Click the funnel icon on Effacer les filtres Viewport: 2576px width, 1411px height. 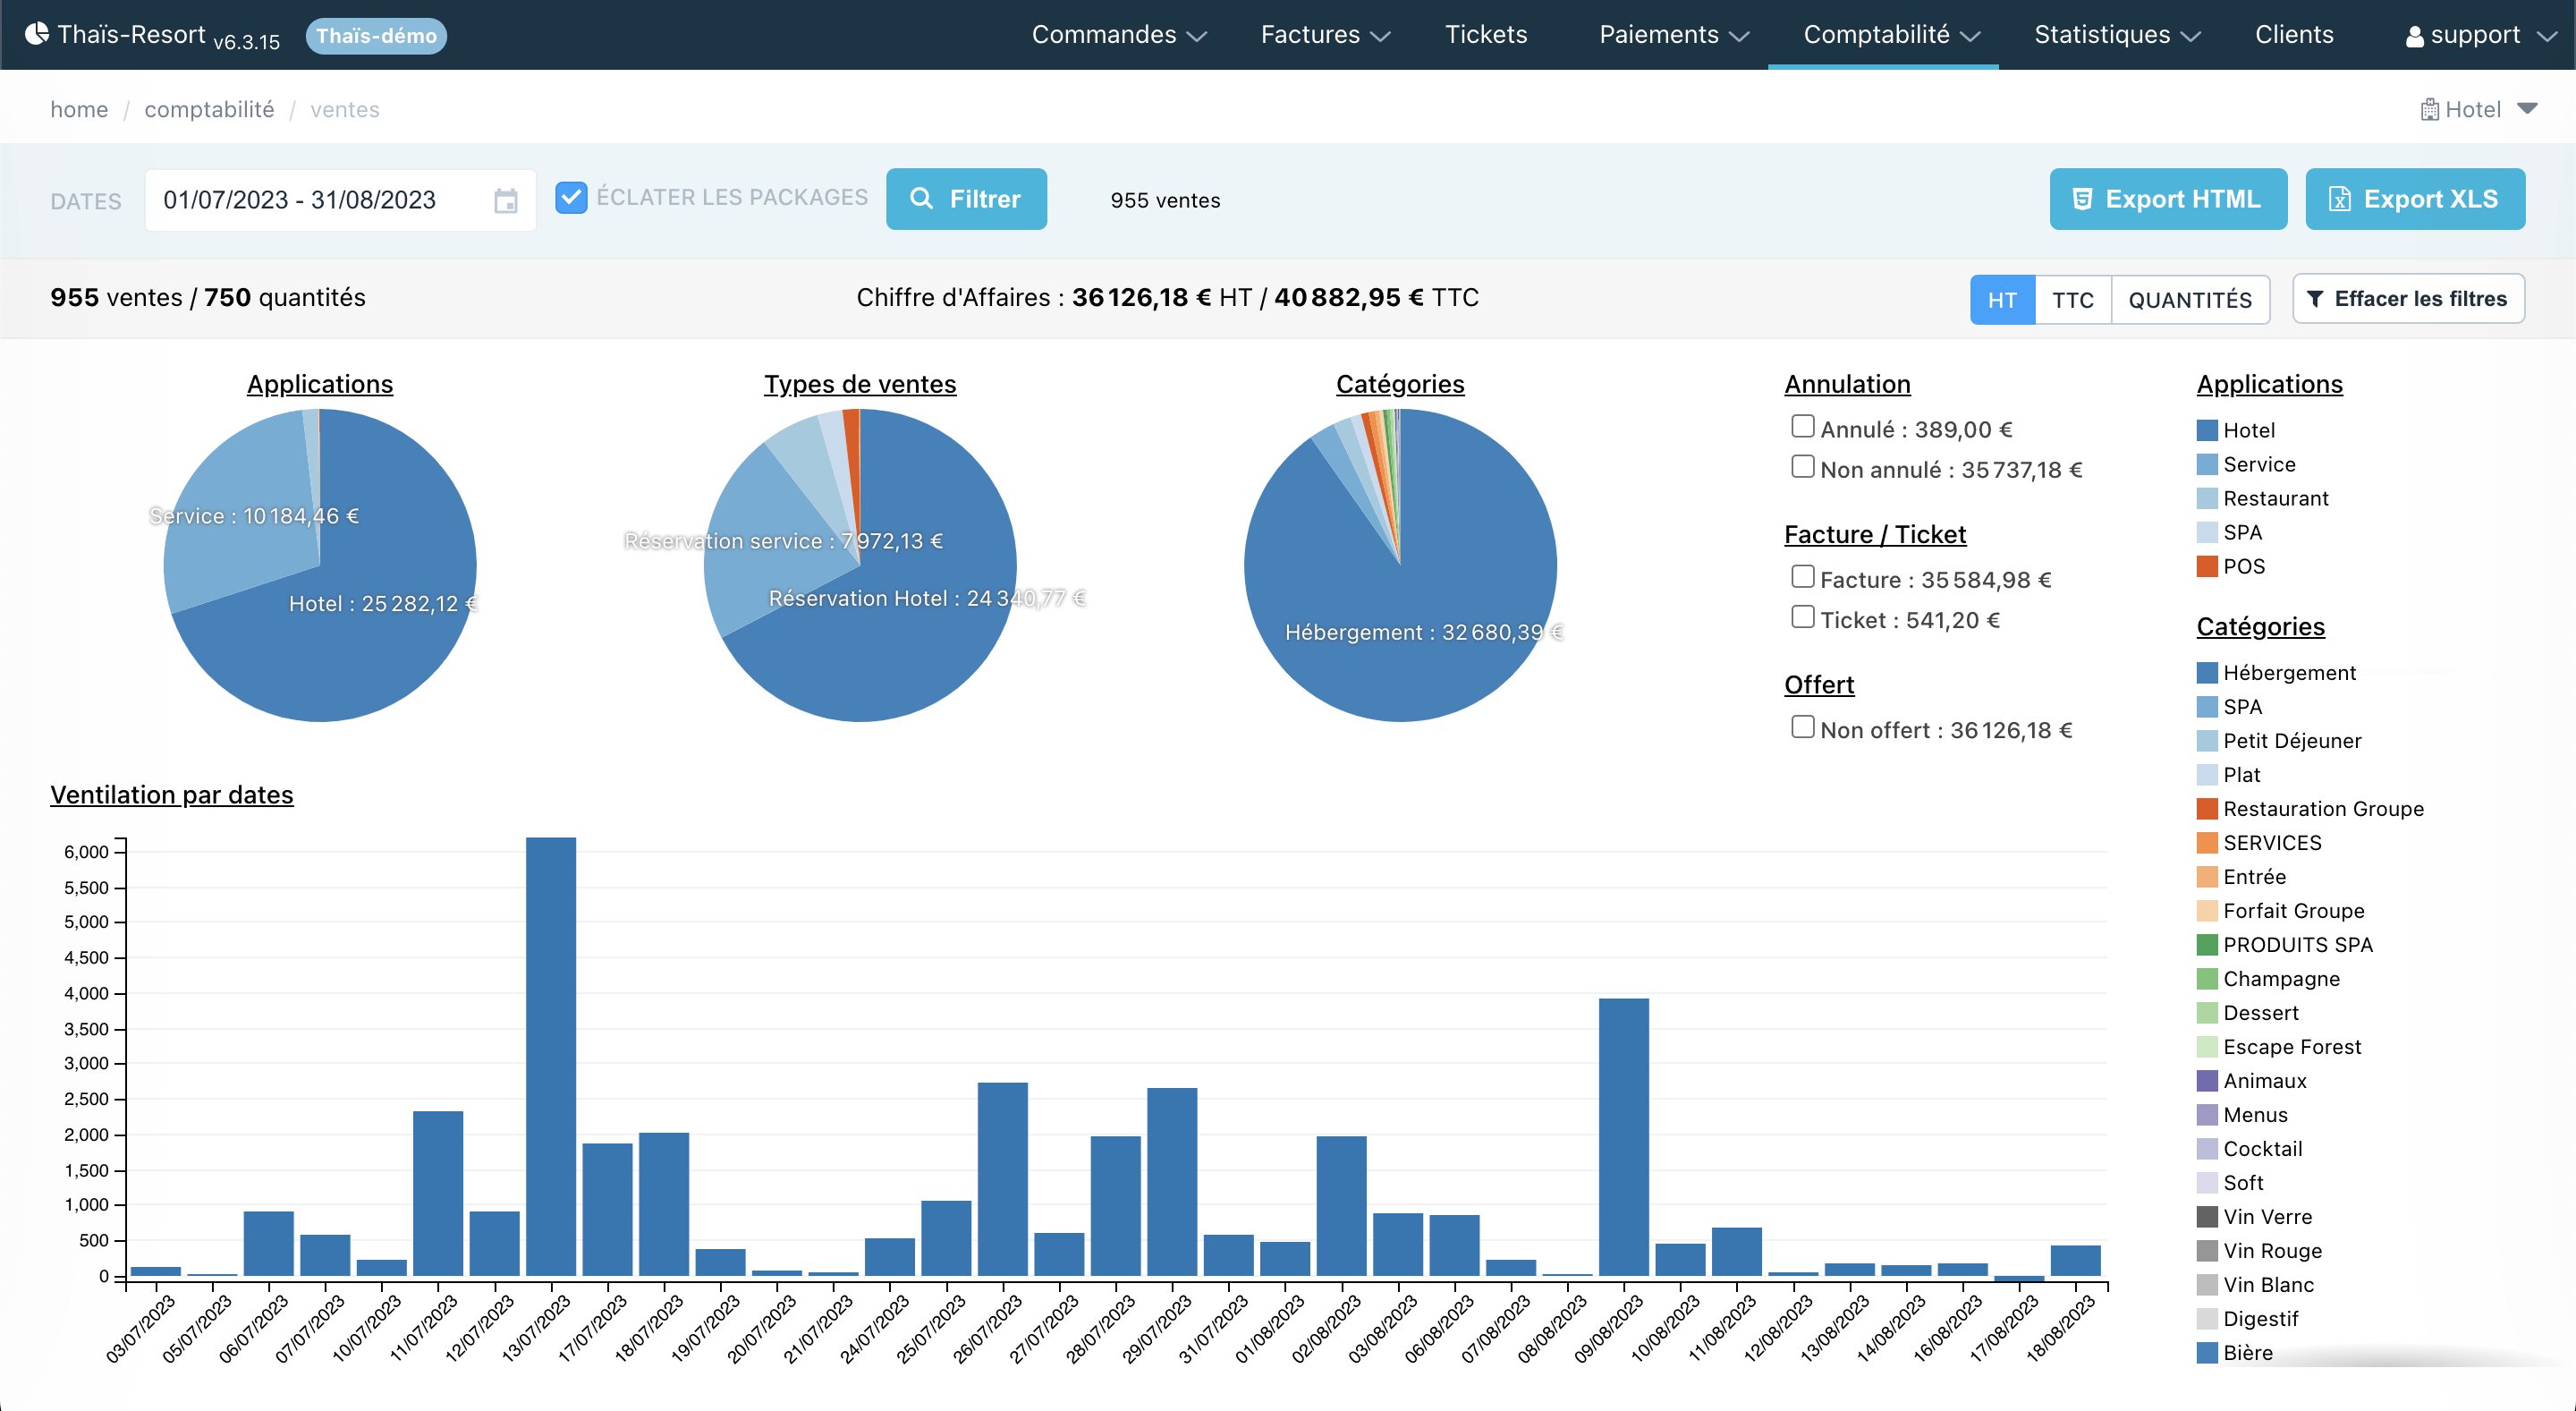(x=2315, y=299)
